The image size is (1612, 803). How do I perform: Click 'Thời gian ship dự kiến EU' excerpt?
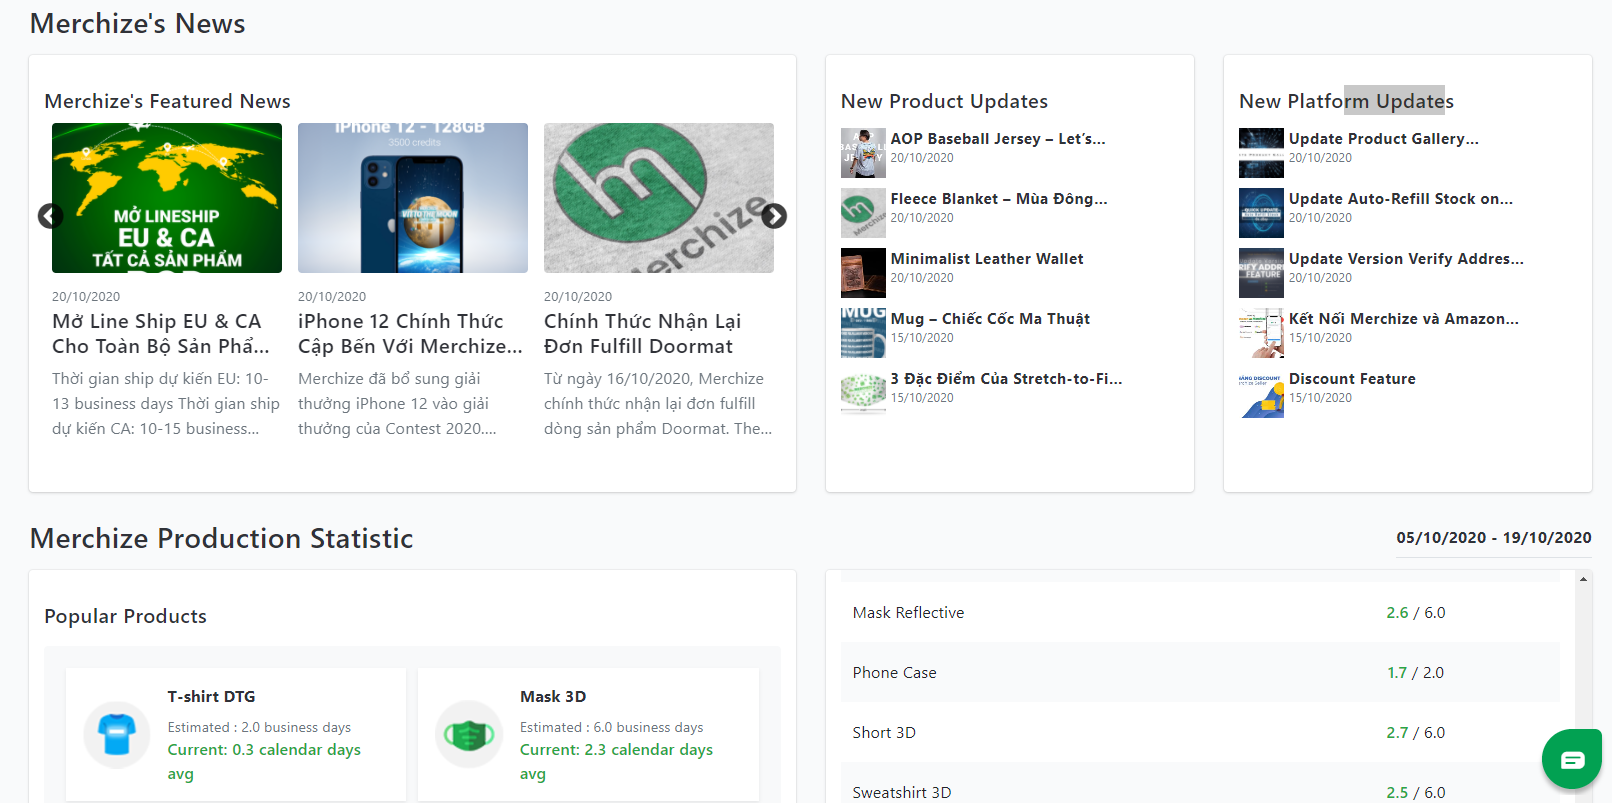pos(166,404)
